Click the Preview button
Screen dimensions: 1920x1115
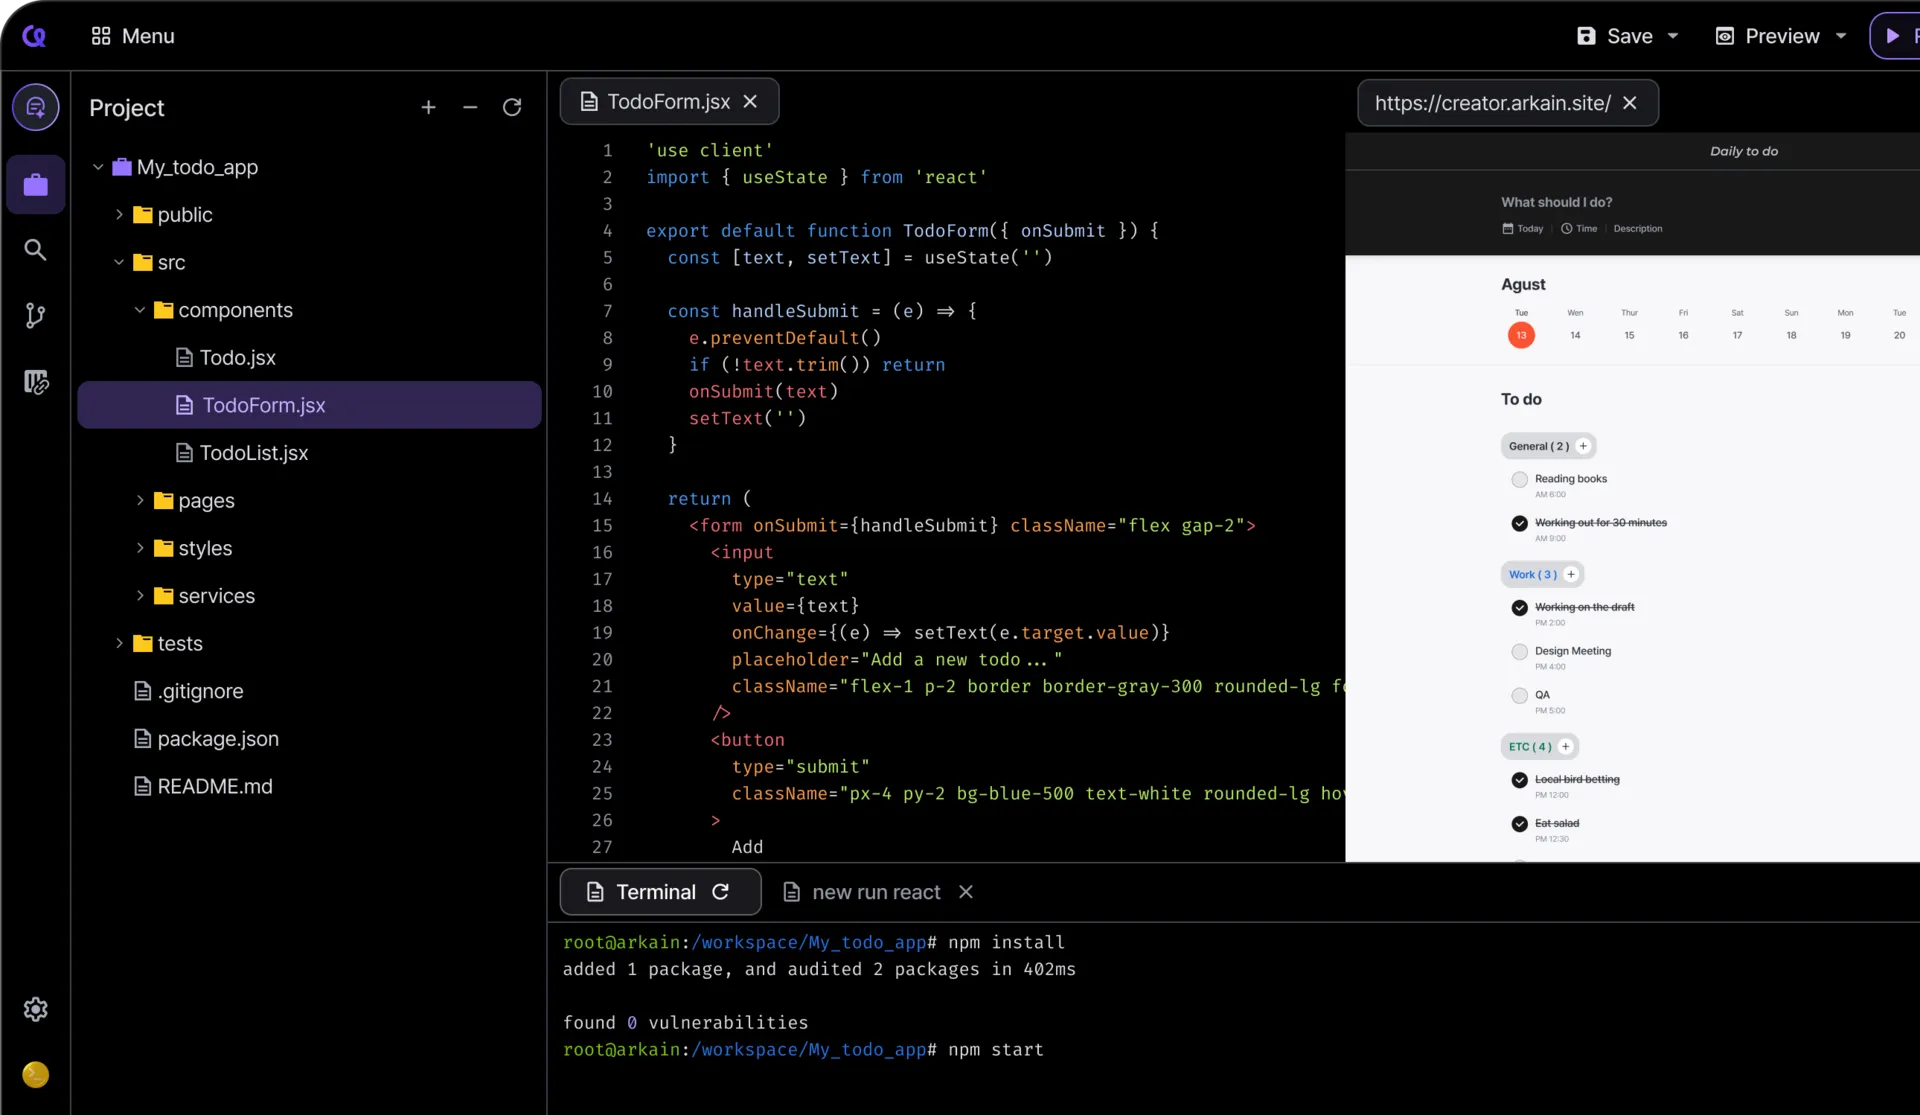(1768, 36)
